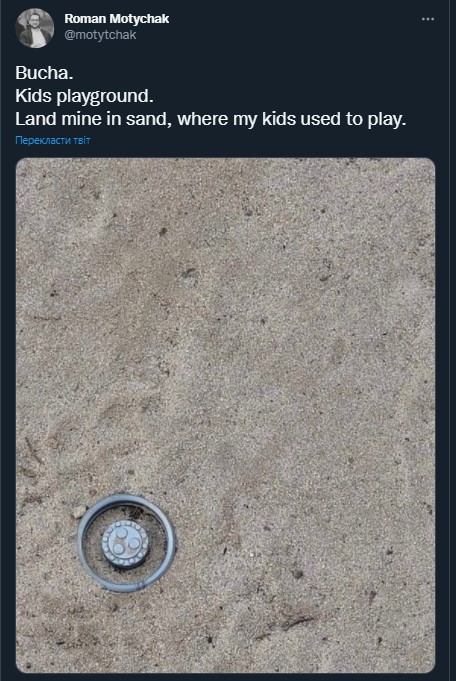Viewport: 456px width, 681px height.
Task: Open the tweet's three-dot More menu
Action: [428, 19]
